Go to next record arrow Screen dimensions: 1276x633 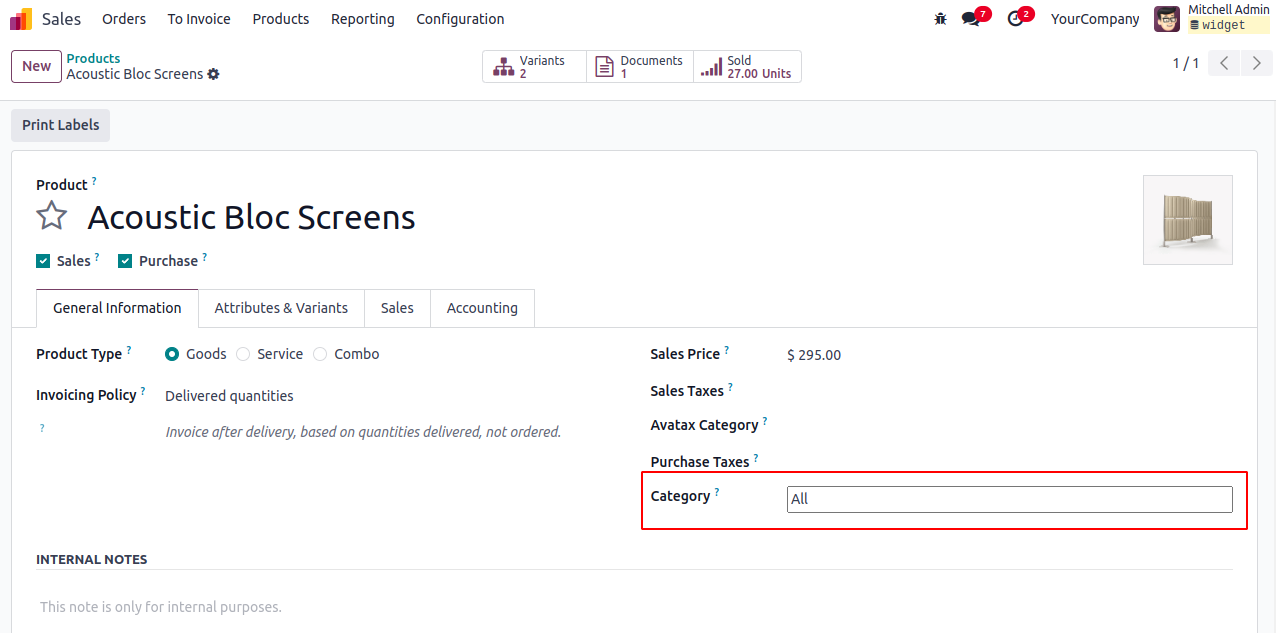pos(1257,64)
